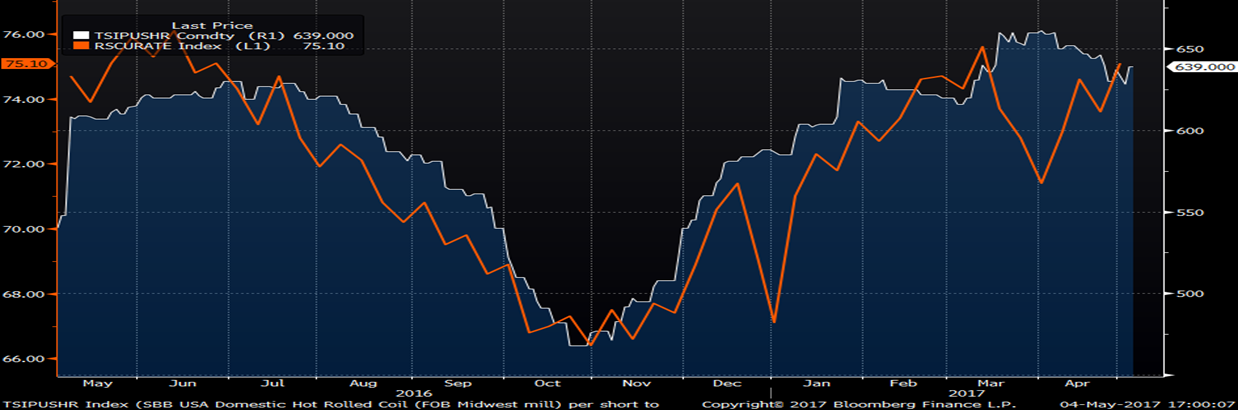Click the 76.00 left axis label

29,34
